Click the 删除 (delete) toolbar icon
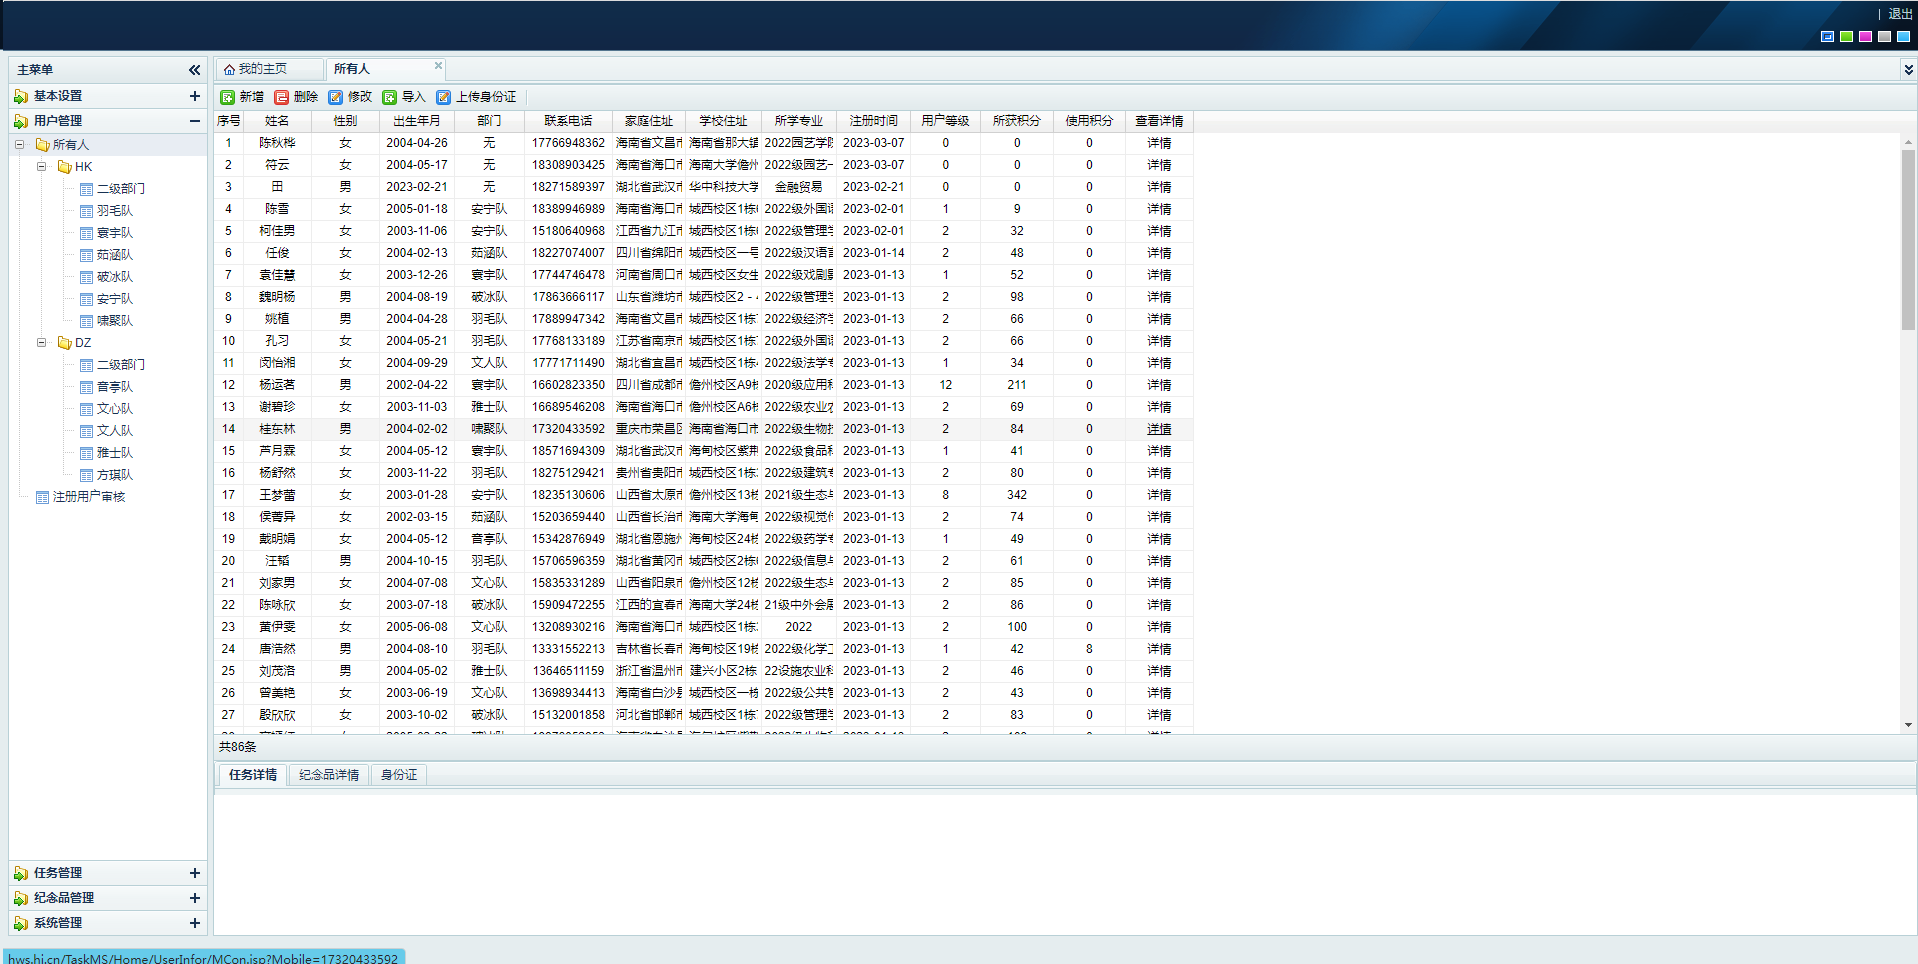 (x=282, y=97)
